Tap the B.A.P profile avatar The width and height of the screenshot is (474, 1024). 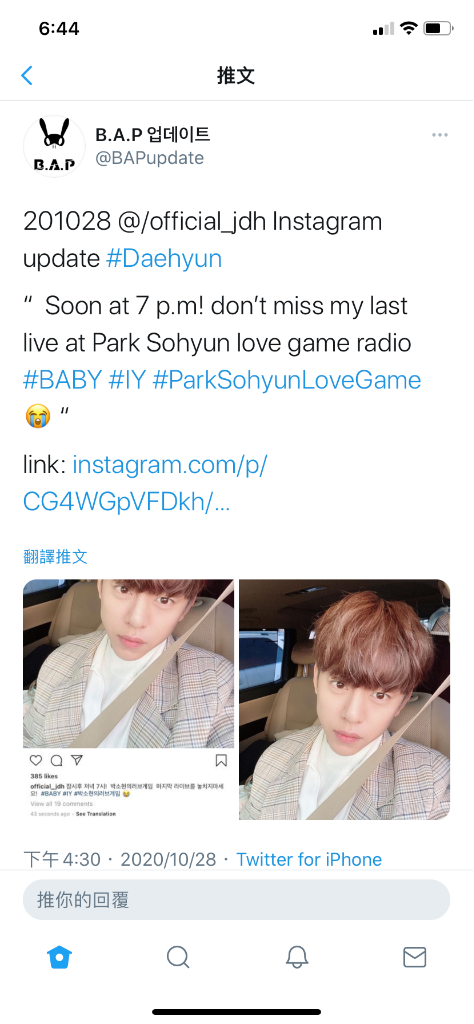point(54,146)
